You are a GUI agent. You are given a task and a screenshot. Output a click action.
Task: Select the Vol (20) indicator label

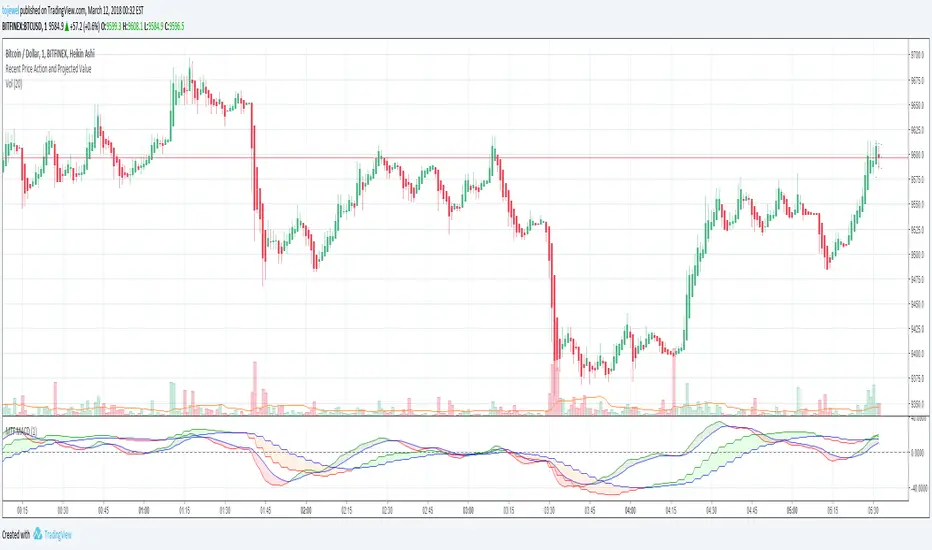[17, 85]
